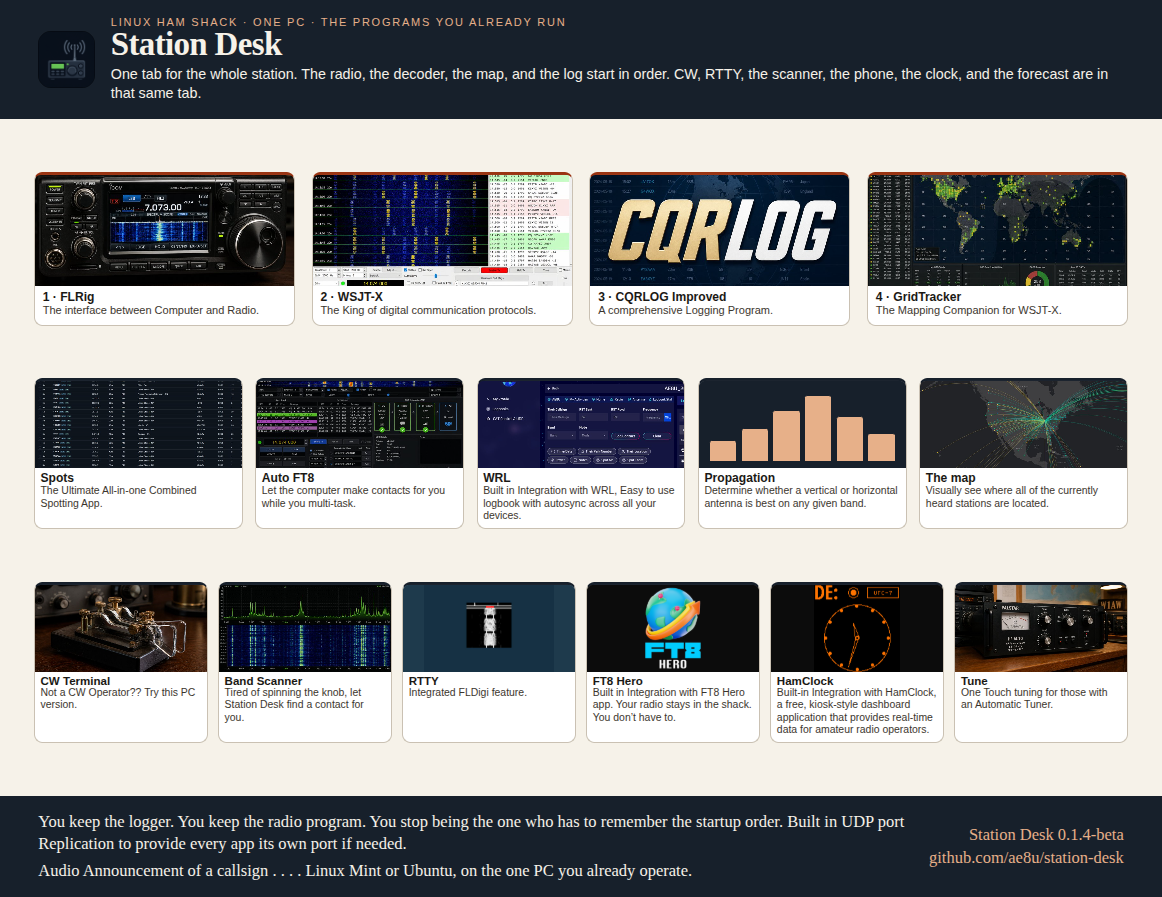Click the 'WRL' card title
Viewport: 1162px width, 897px height.
497,478
